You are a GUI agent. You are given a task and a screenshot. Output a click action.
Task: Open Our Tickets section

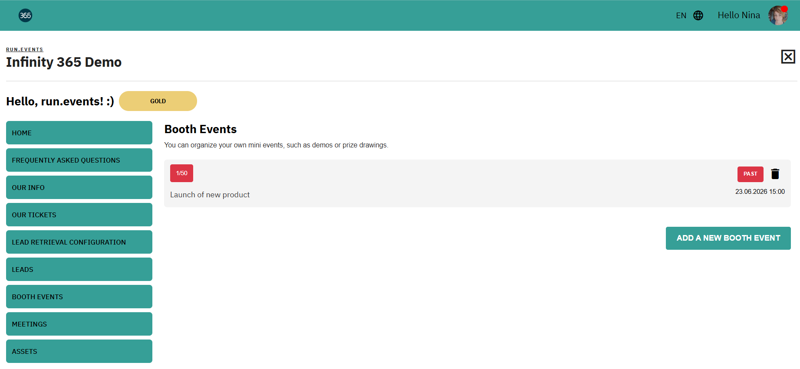tap(79, 215)
